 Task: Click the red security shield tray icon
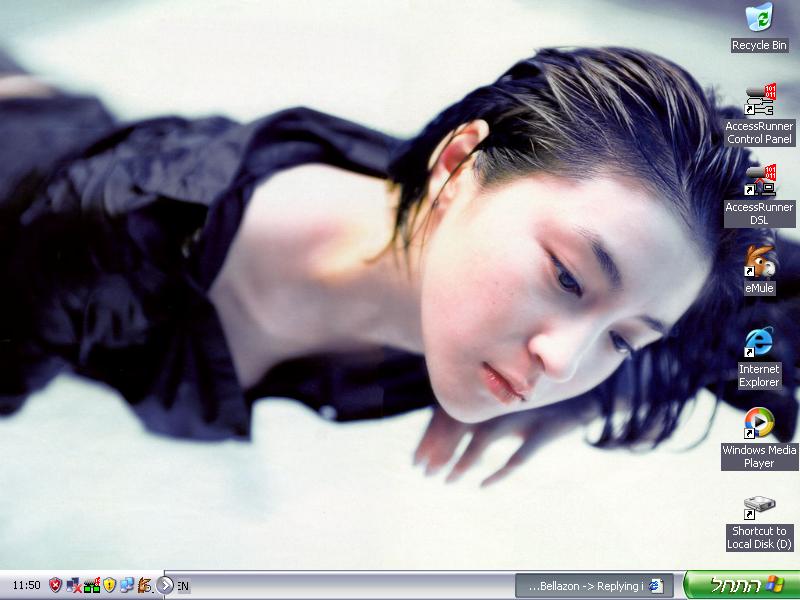click(55, 585)
